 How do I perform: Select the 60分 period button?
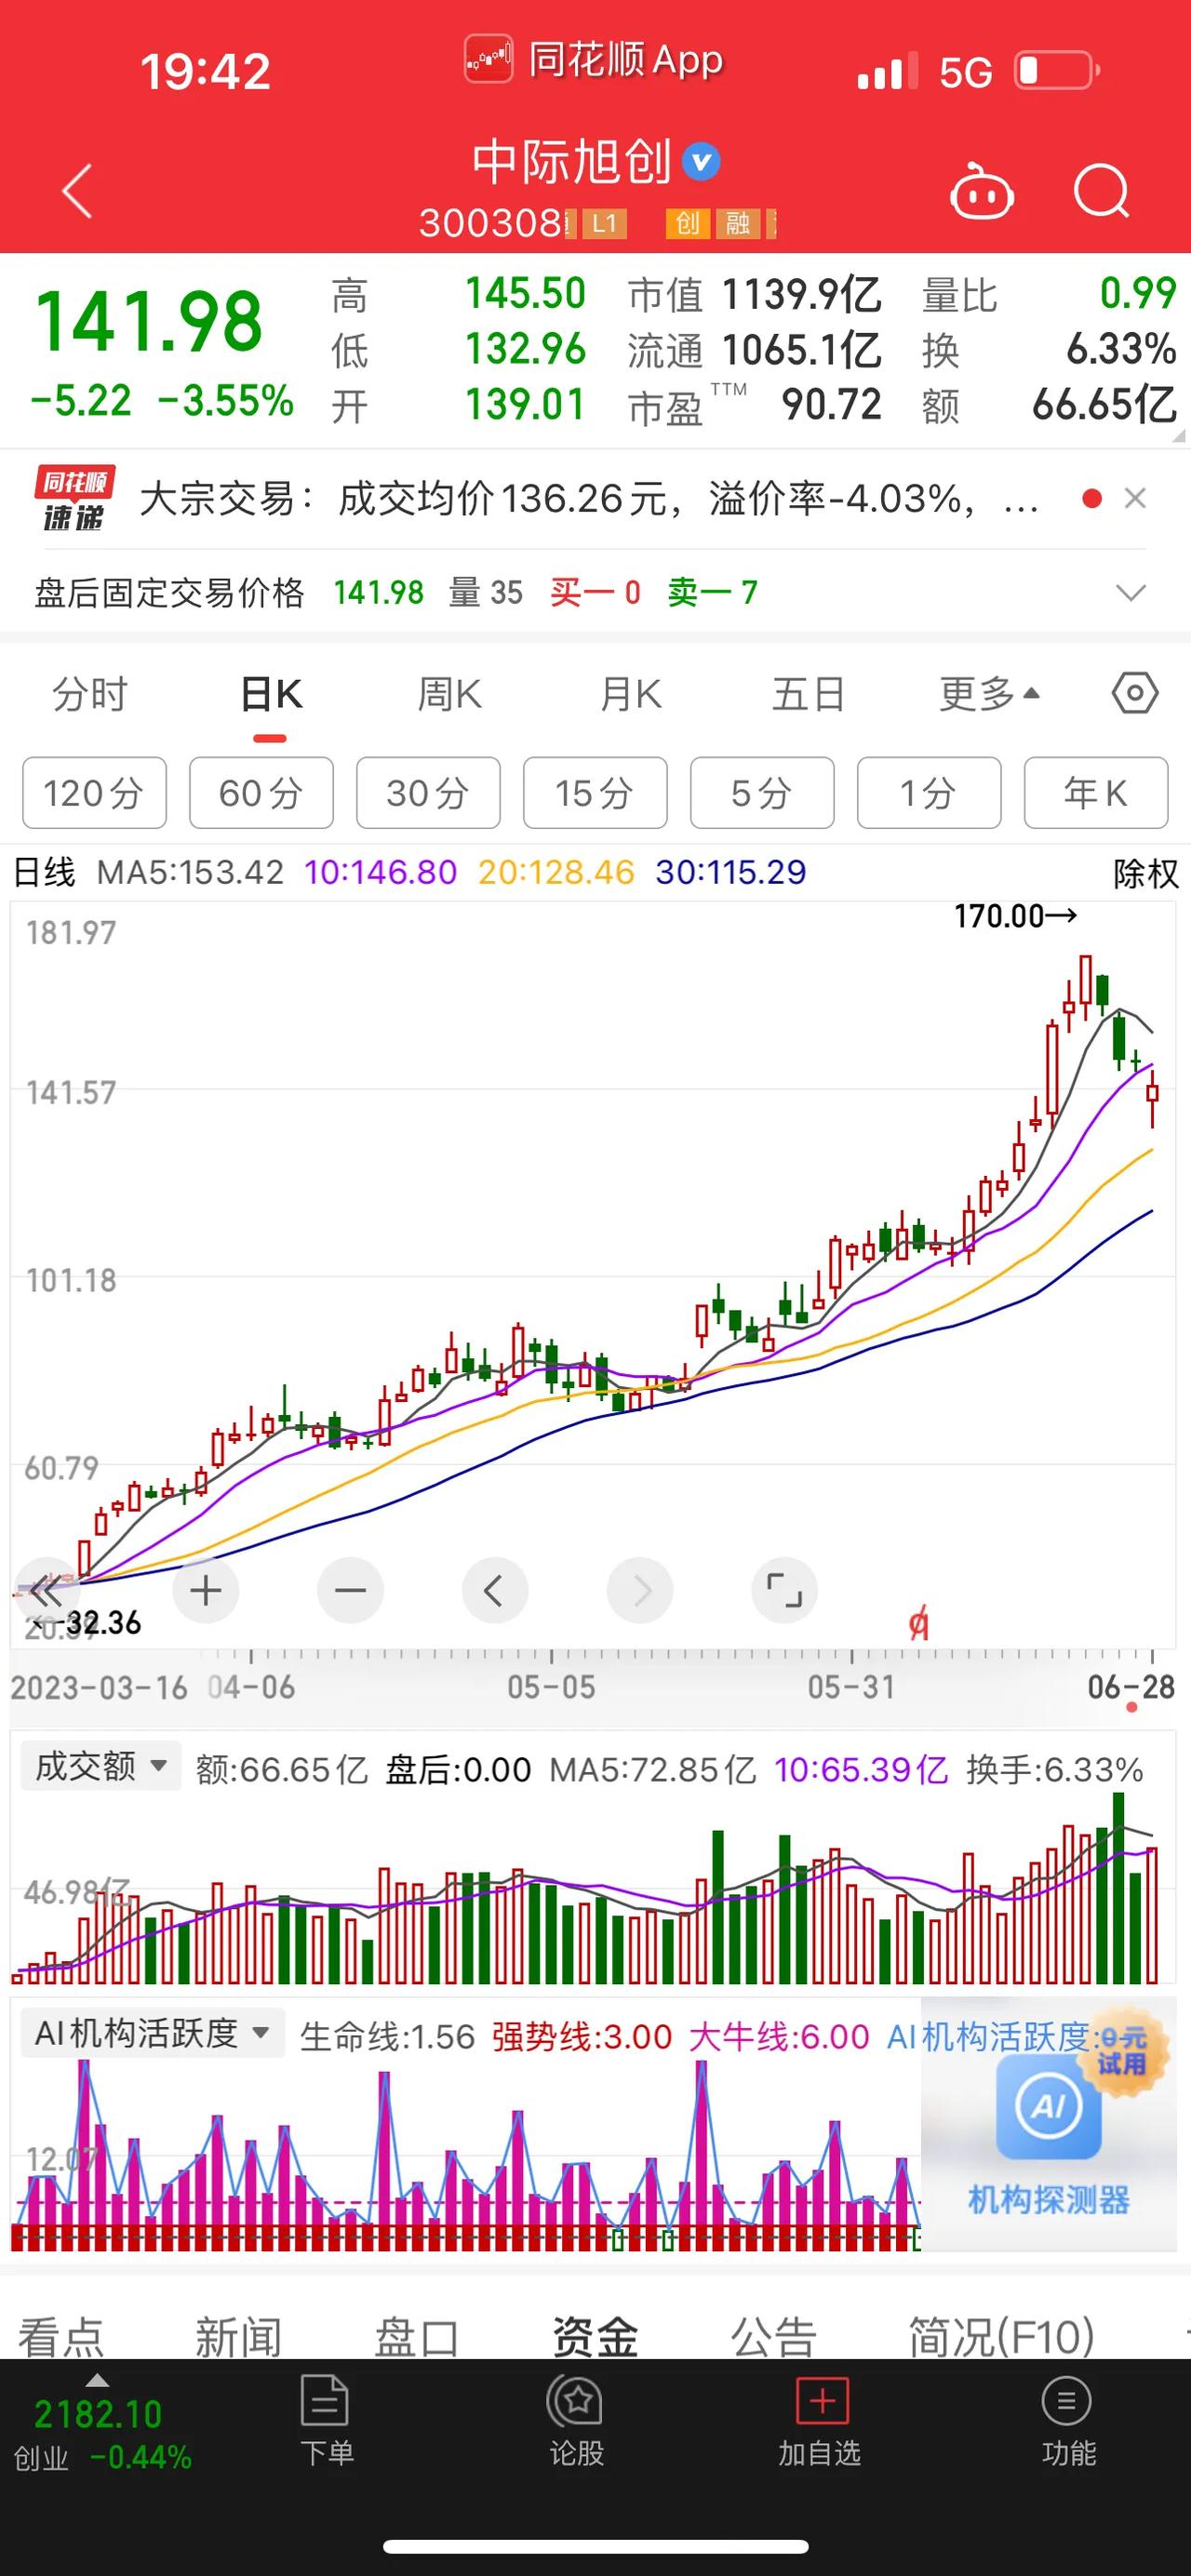(x=261, y=793)
